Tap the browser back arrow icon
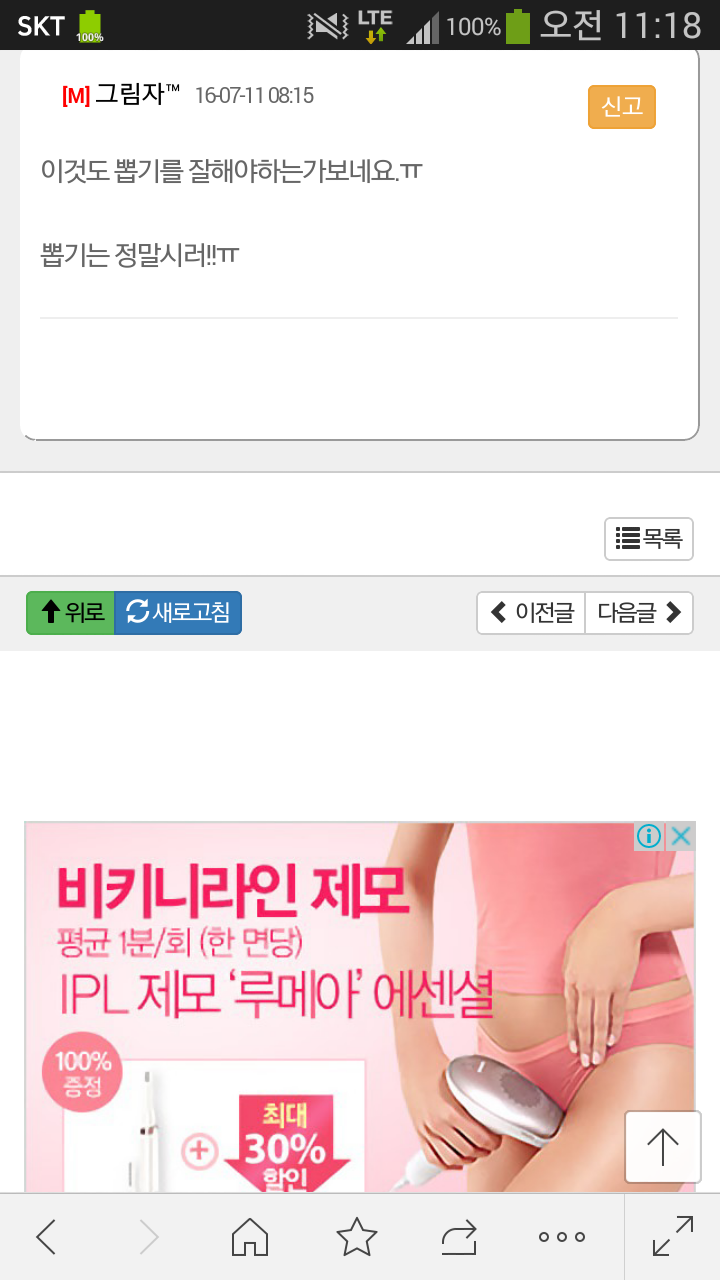 pos(46,1237)
